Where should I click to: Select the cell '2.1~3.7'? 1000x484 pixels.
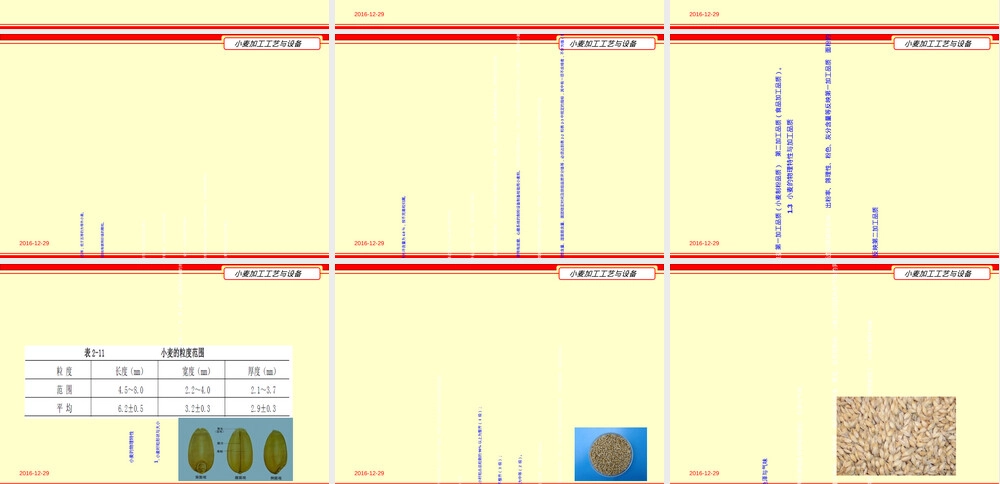(x=263, y=390)
